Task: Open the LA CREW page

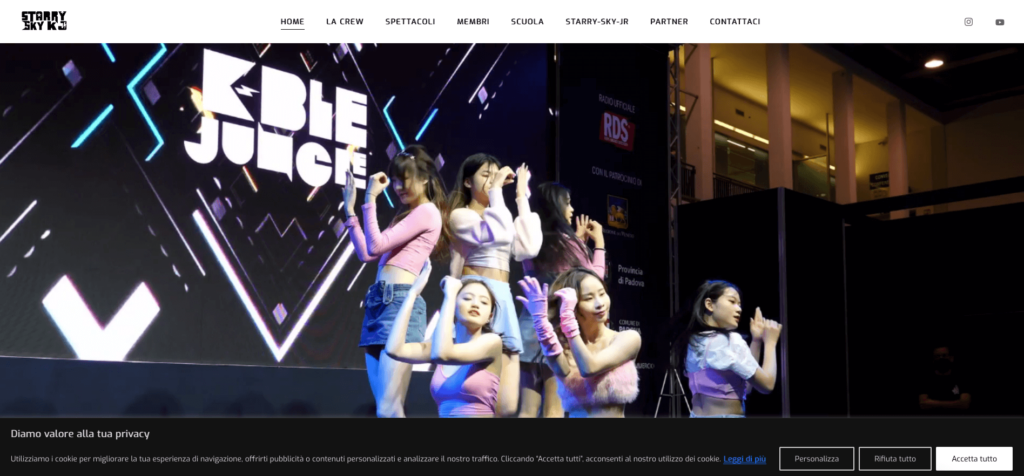Action: (x=344, y=21)
